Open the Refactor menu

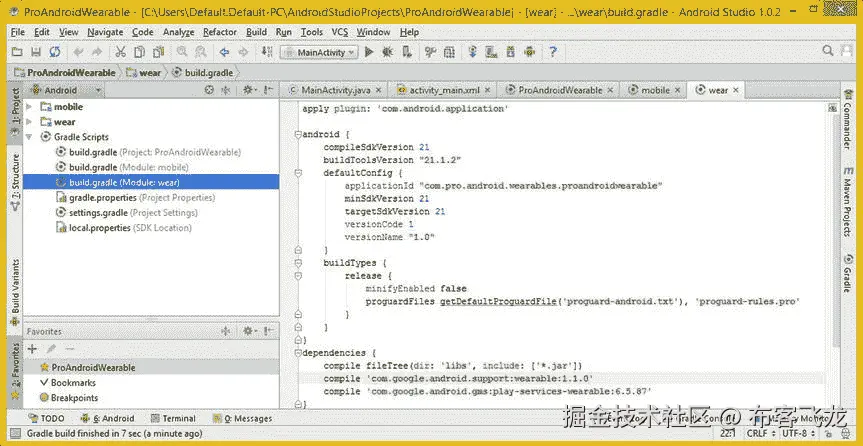pos(220,32)
